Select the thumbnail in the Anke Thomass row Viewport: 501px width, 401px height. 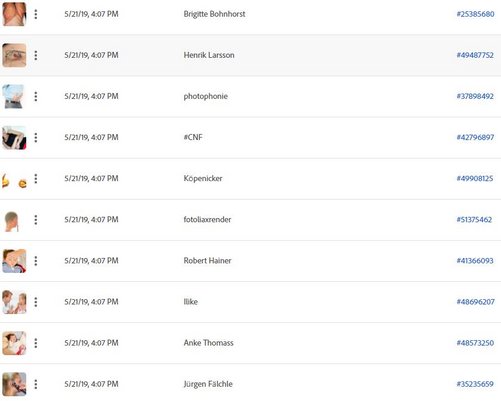click(x=14, y=343)
